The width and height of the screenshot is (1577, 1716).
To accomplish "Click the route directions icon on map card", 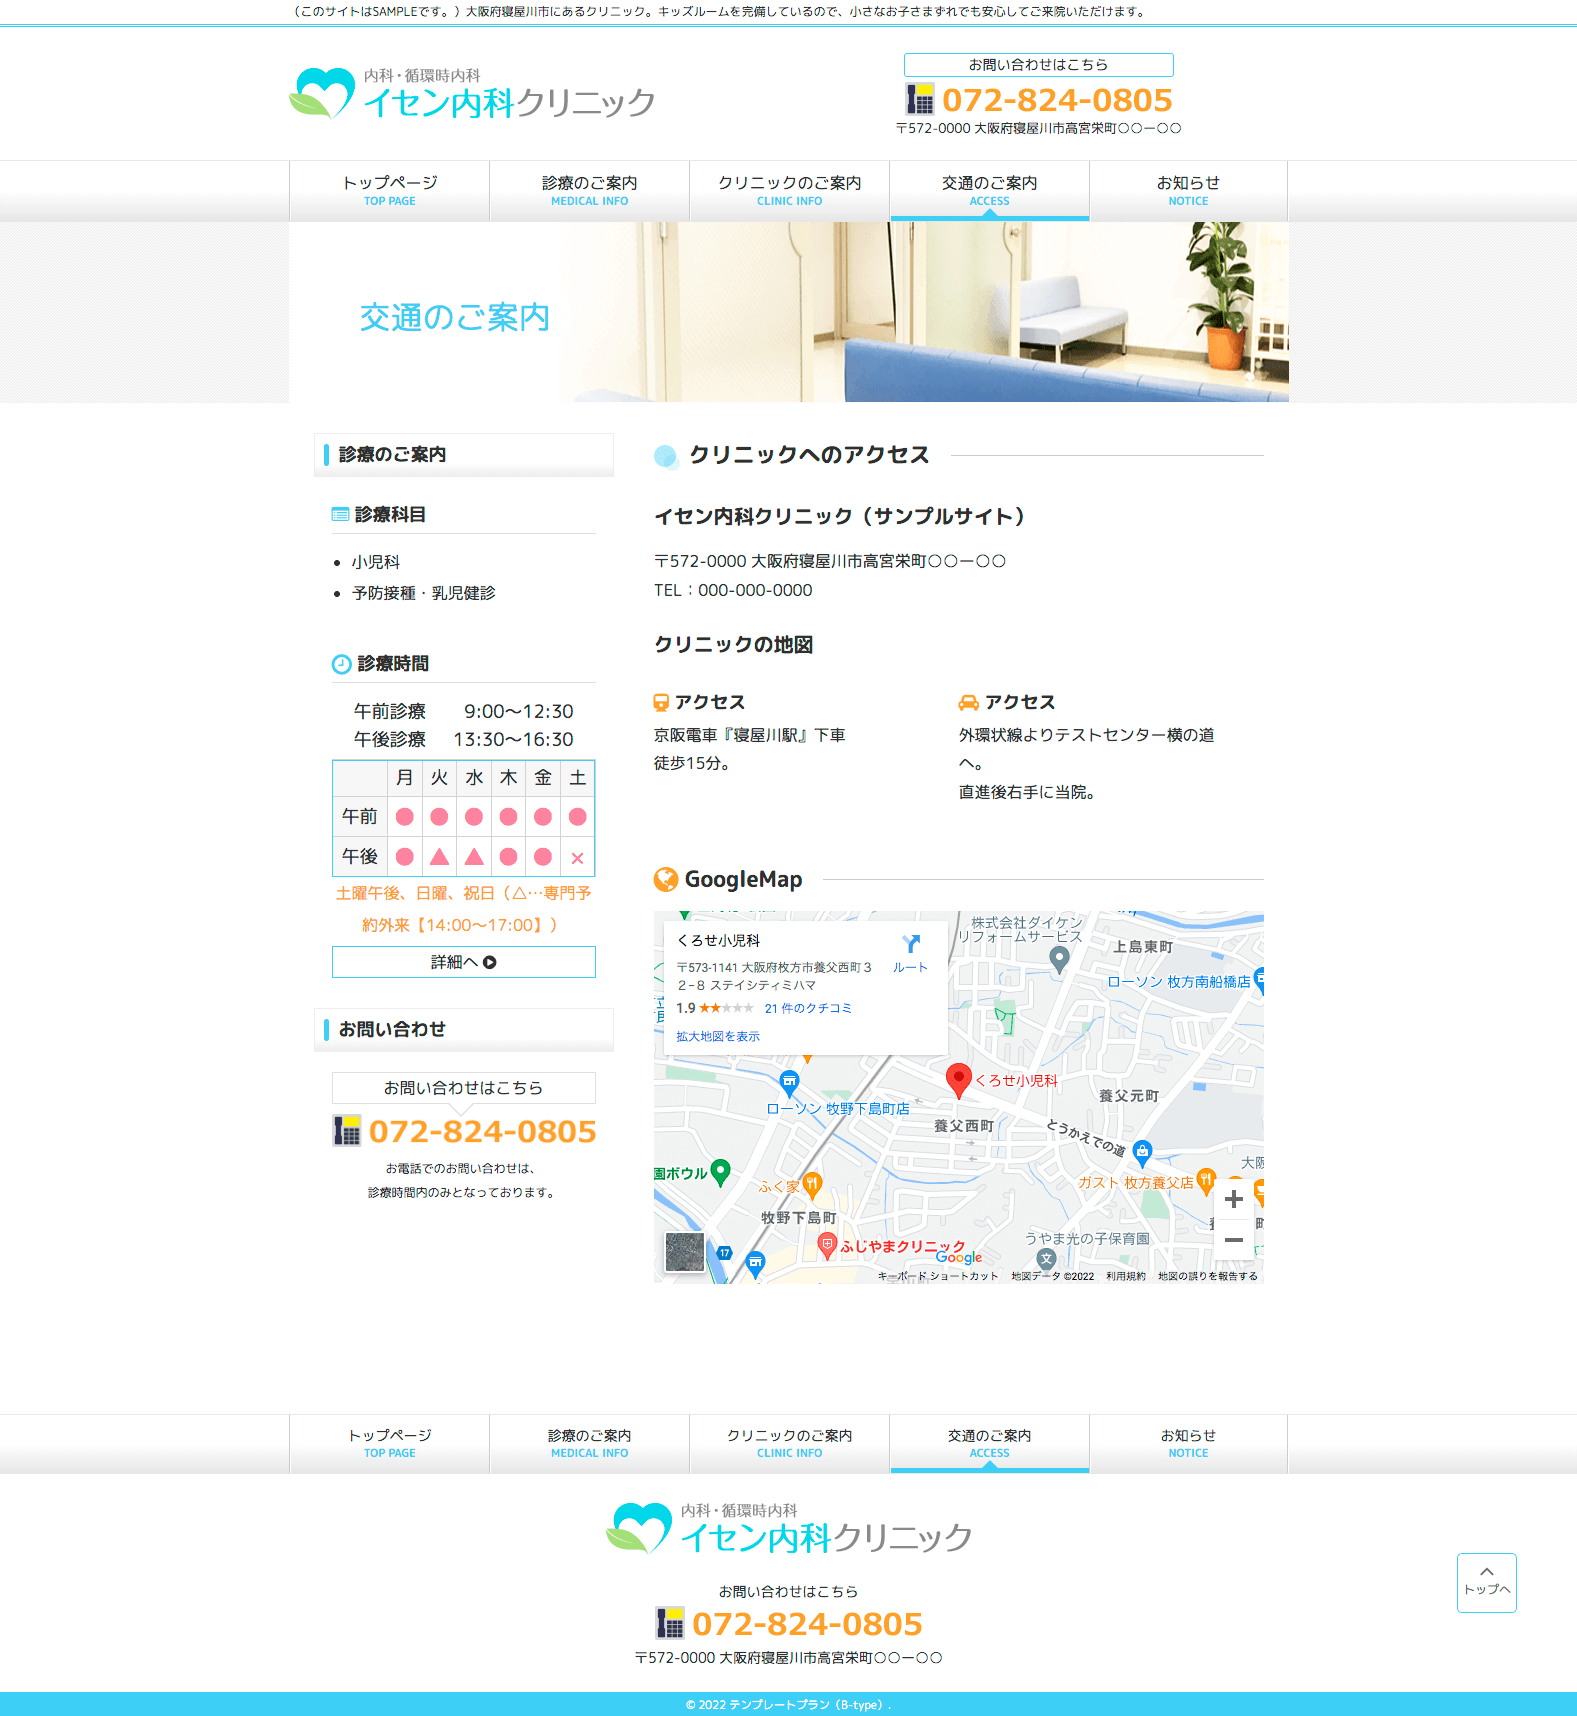I will click(910, 945).
